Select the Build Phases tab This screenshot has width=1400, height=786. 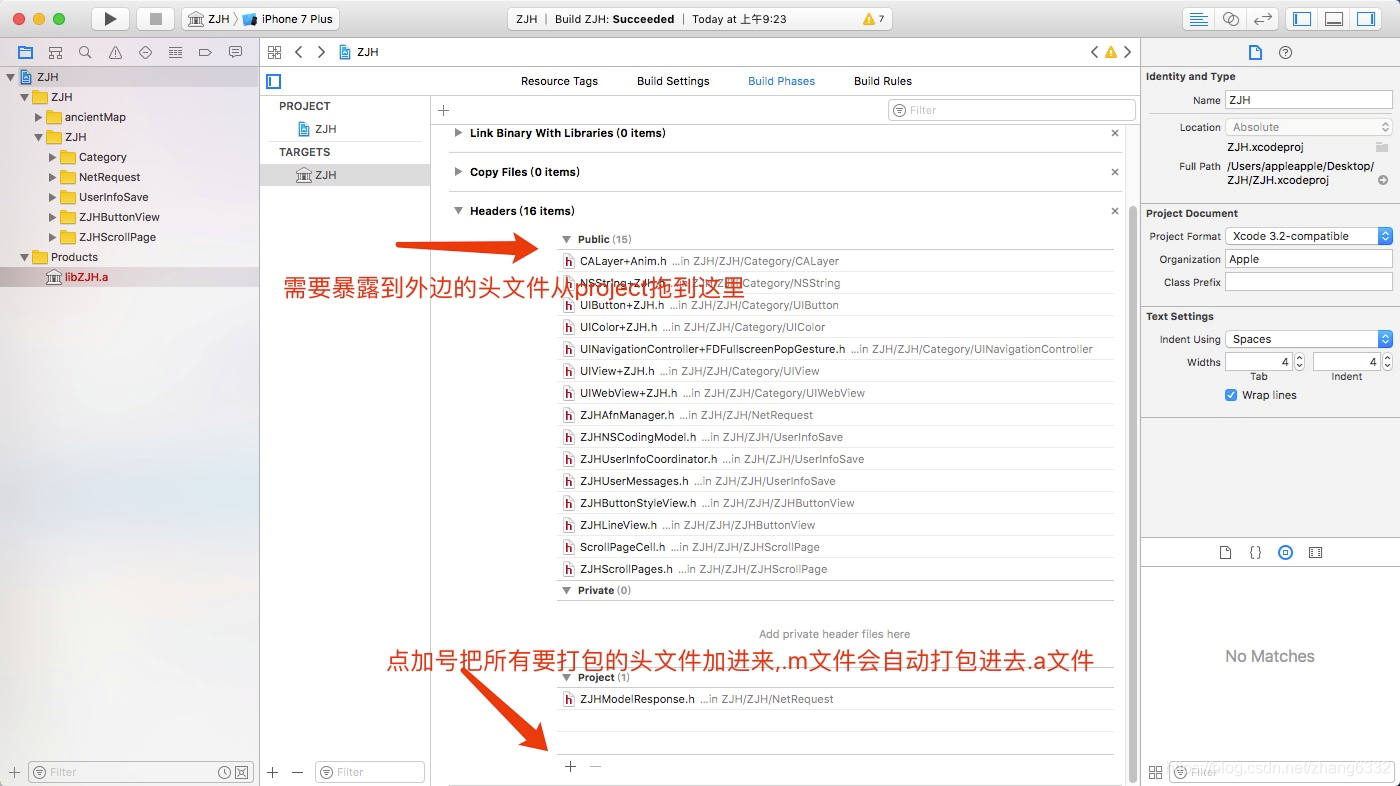tap(781, 81)
